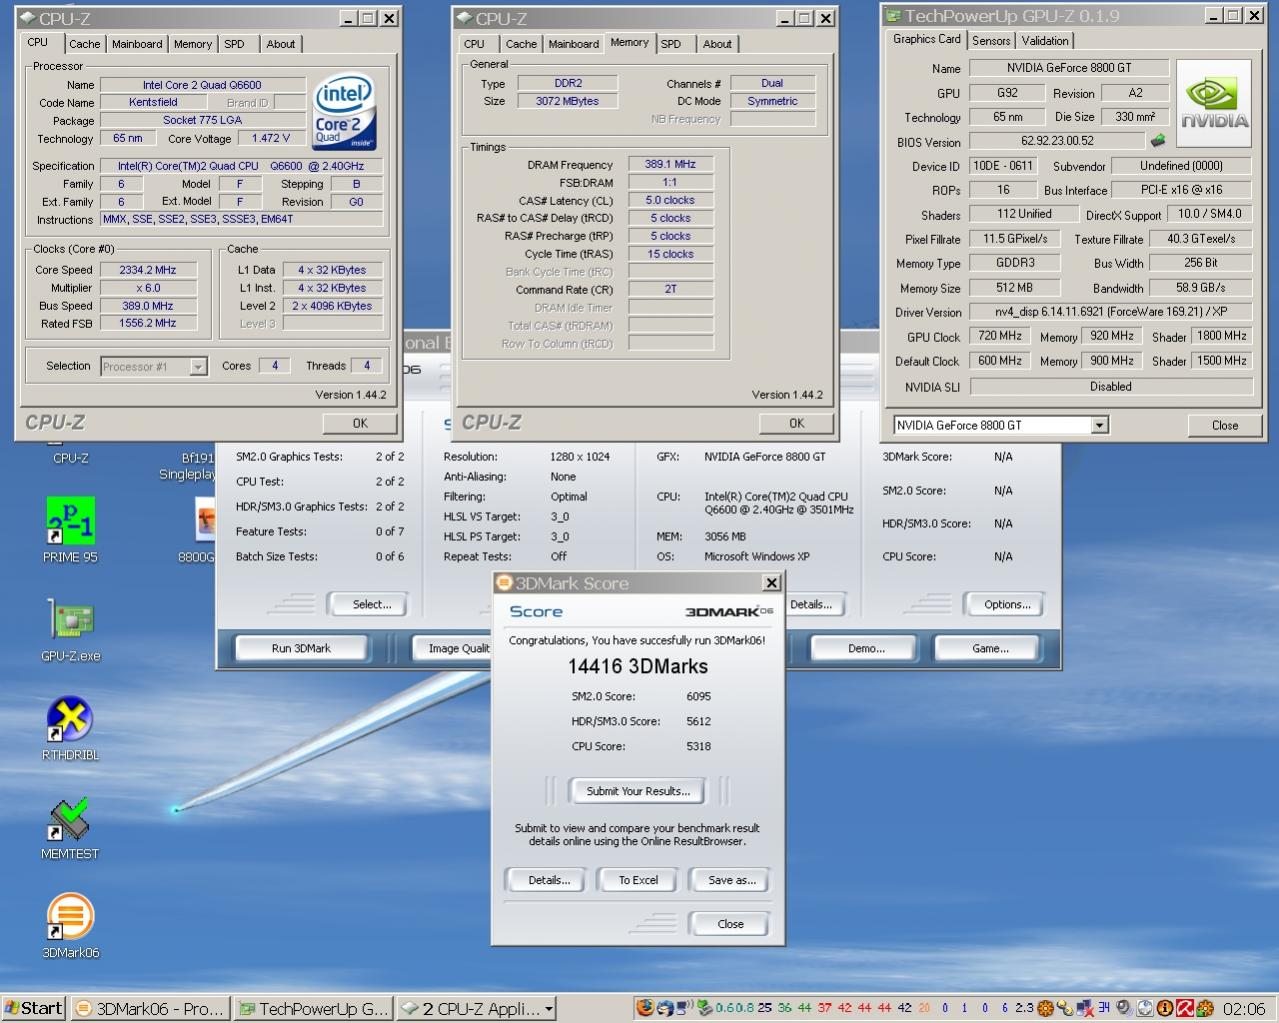Open the Sensors tab in GPU-Z
Screen dimensions: 1279x1023
click(x=990, y=41)
